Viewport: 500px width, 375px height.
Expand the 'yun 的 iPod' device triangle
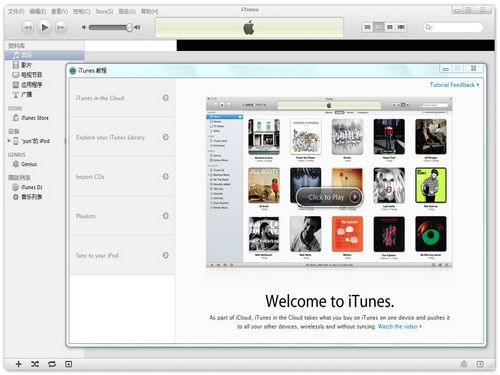[x=9, y=141]
